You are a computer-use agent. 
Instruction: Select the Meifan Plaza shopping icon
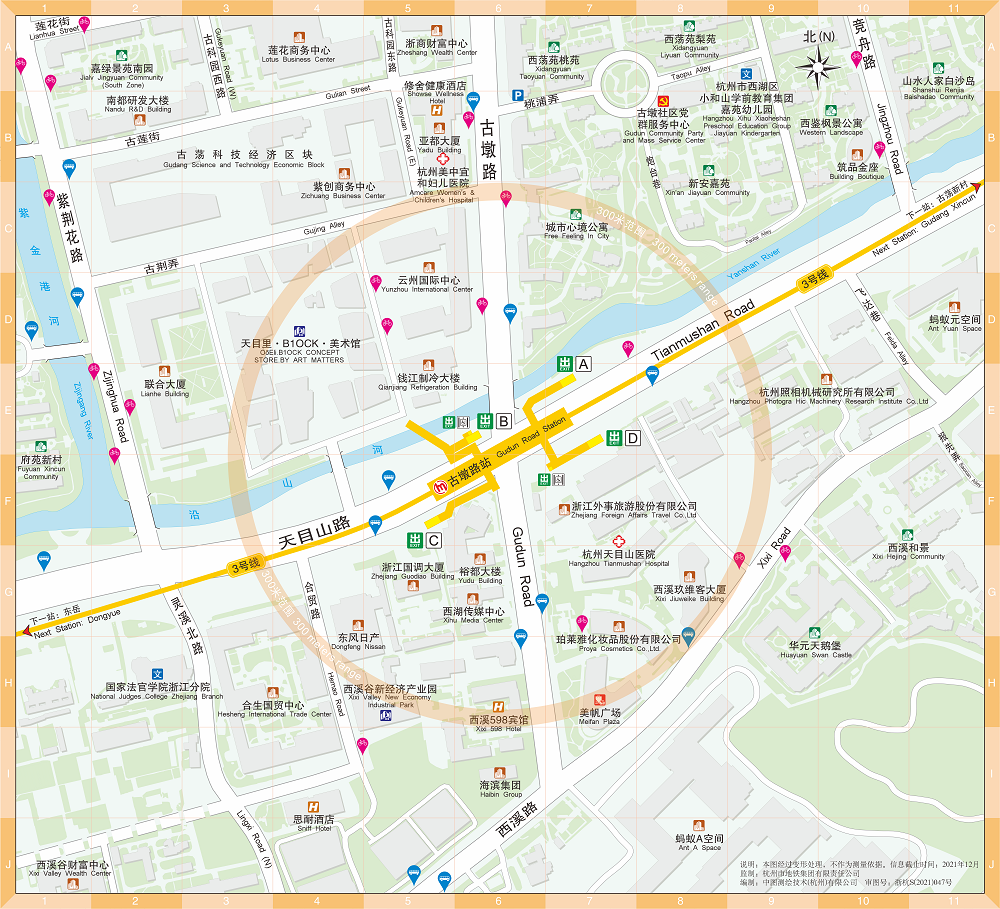click(x=600, y=699)
